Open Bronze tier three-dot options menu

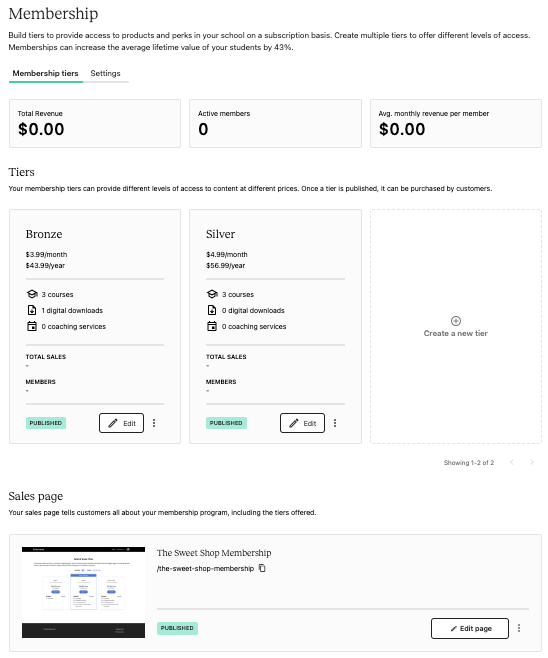154,423
